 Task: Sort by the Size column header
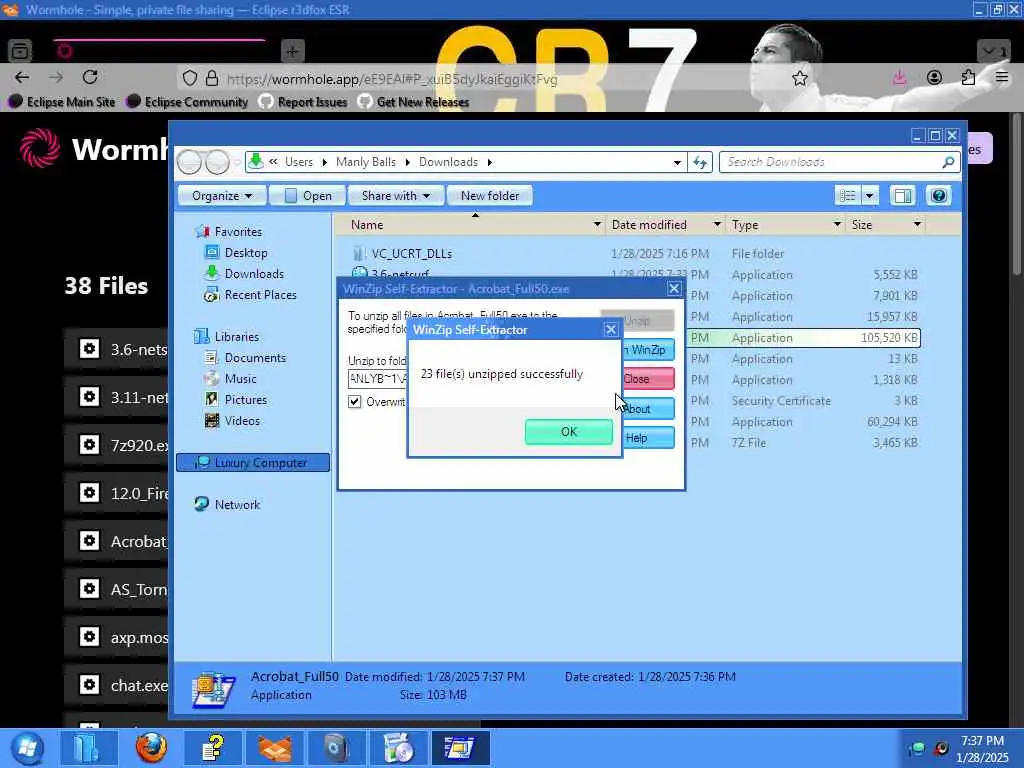click(861, 225)
